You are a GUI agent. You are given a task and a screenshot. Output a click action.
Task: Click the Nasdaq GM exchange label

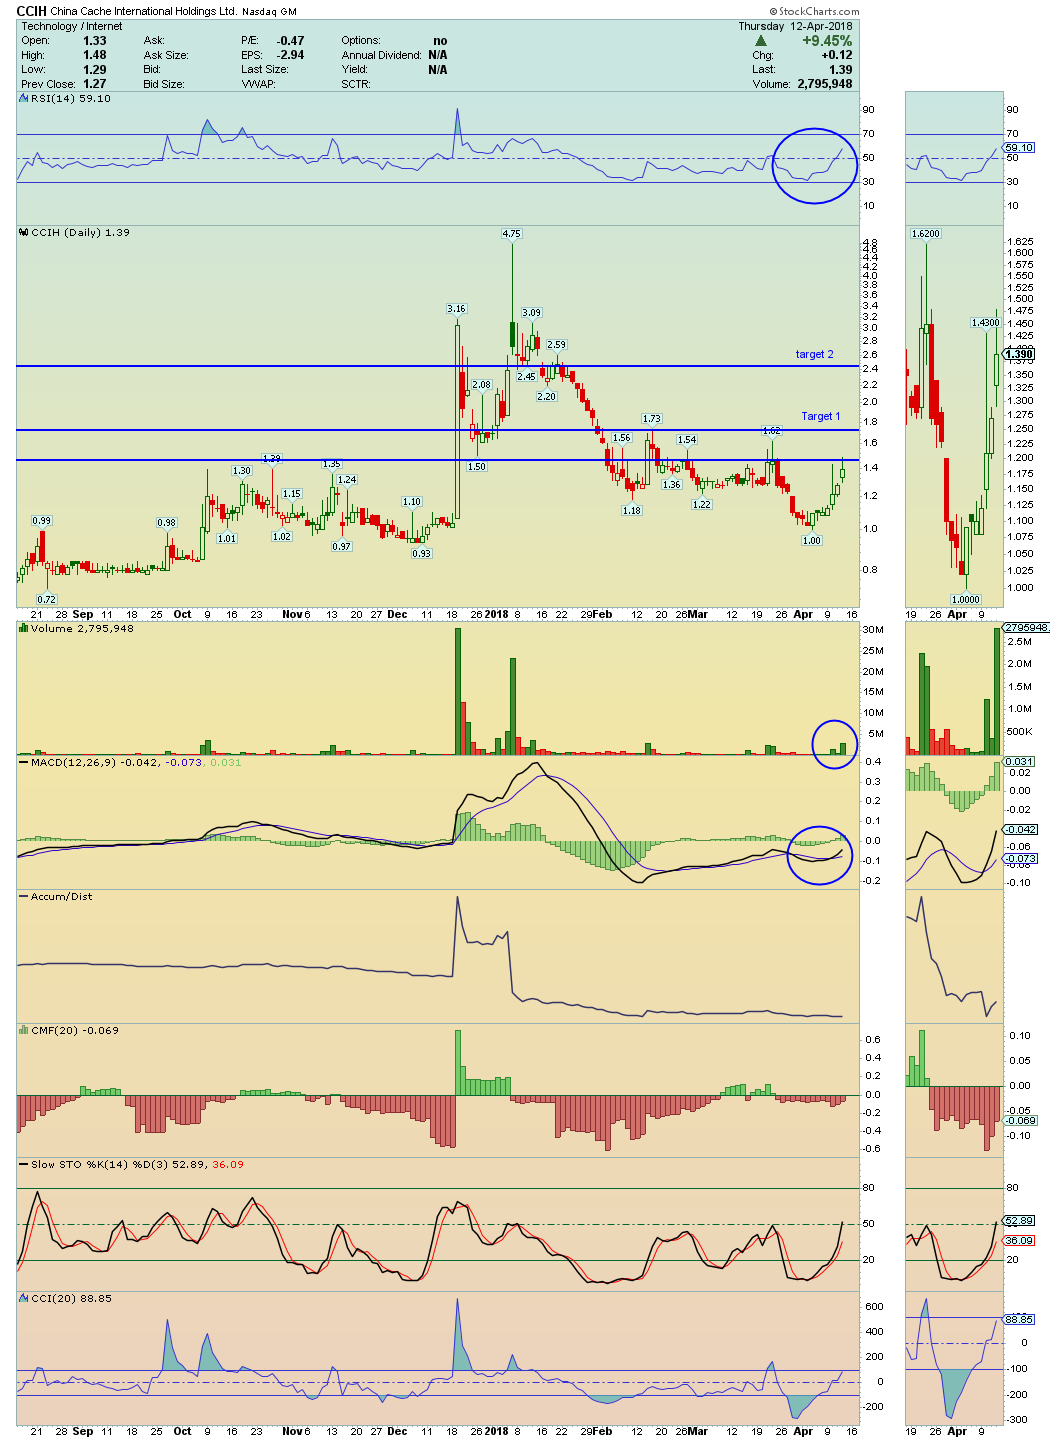(x=269, y=12)
